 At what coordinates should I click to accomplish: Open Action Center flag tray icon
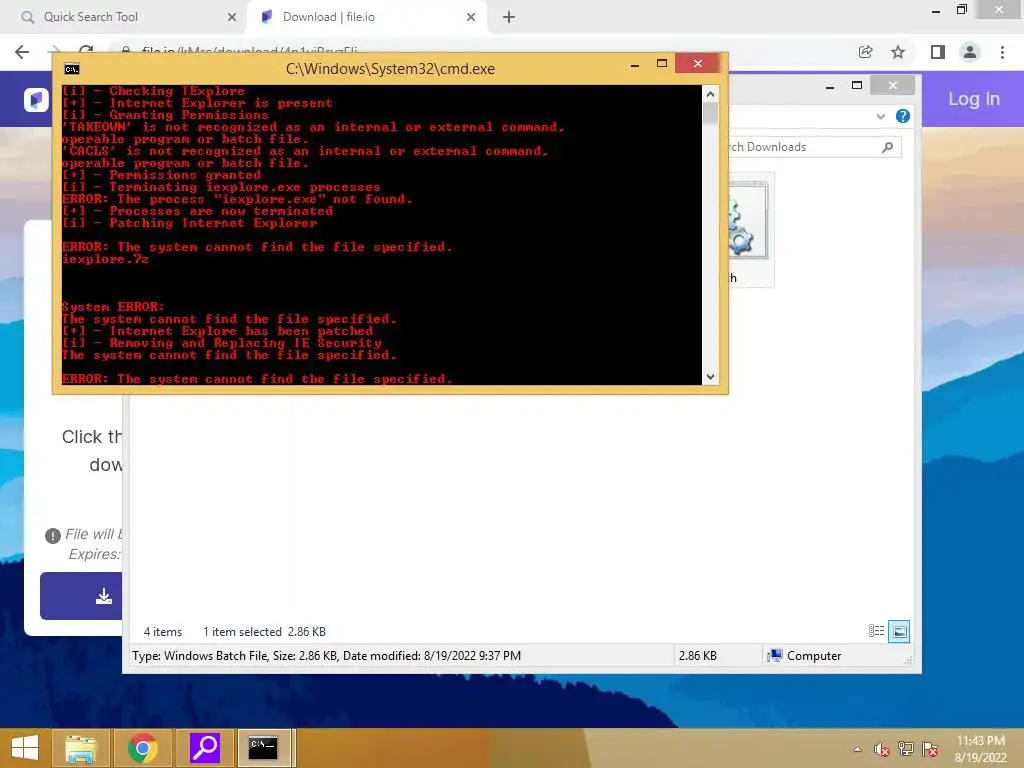click(x=930, y=749)
